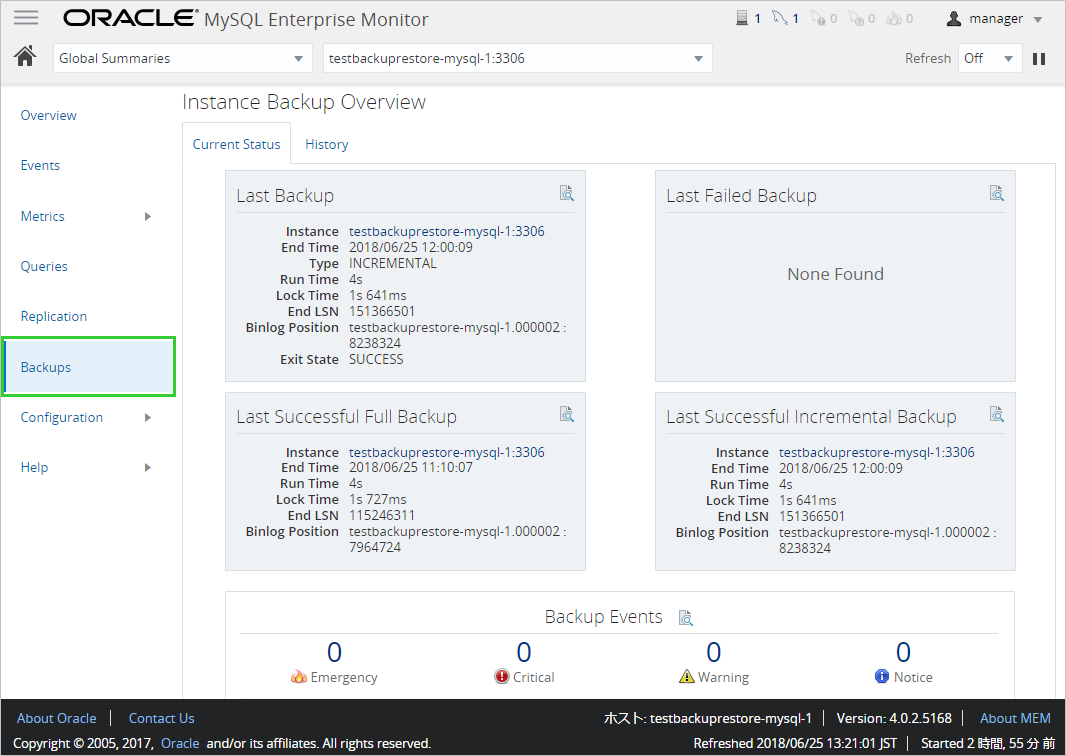The width and height of the screenshot is (1066, 756).
Task: Open Queries in the sidebar
Action: click(44, 267)
